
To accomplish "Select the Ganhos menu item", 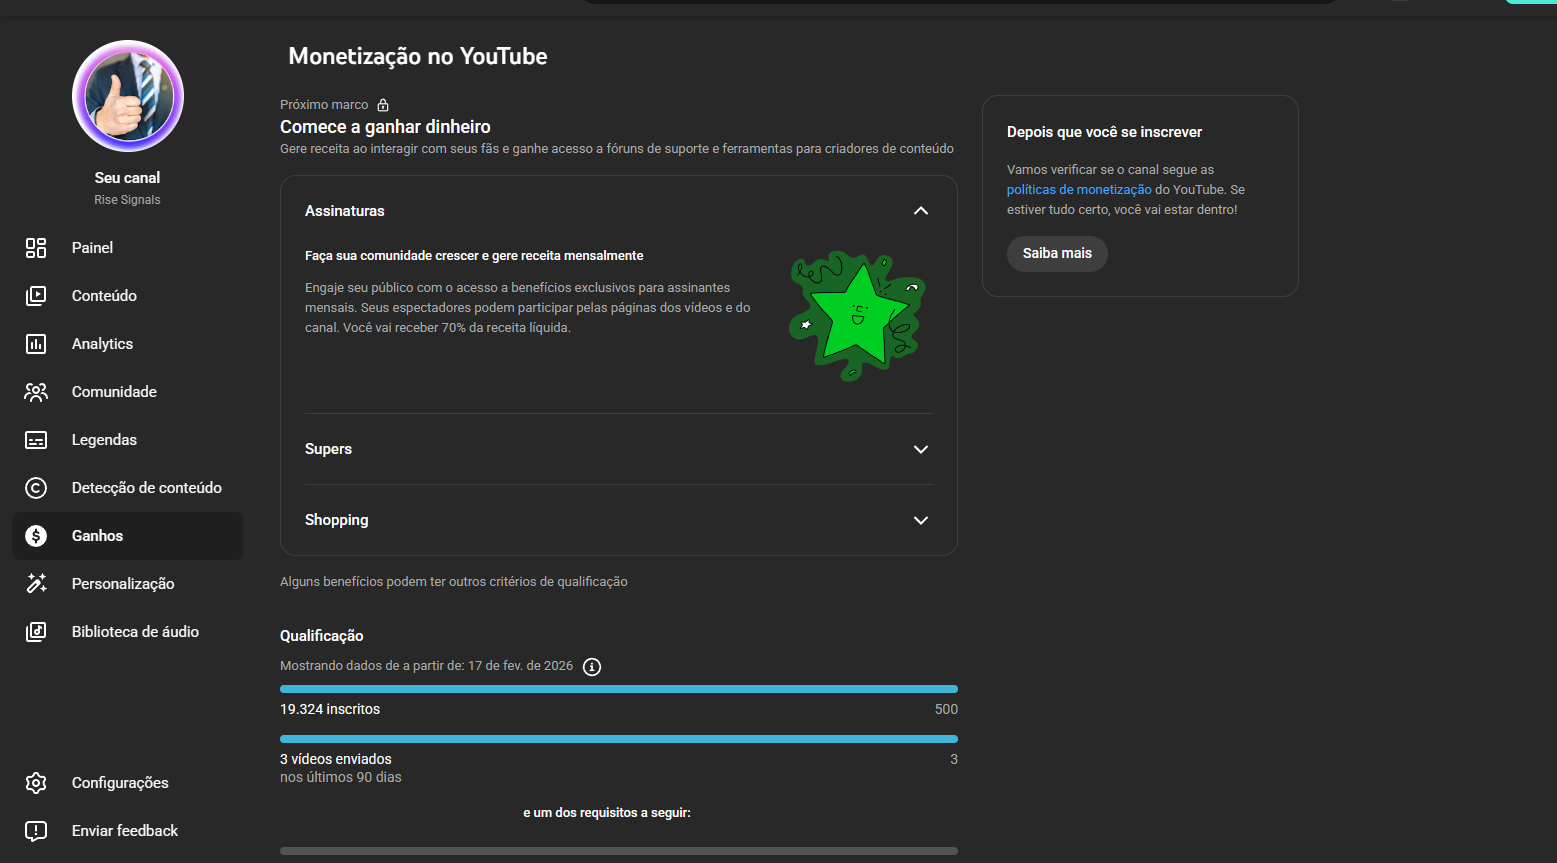I will pos(128,536).
